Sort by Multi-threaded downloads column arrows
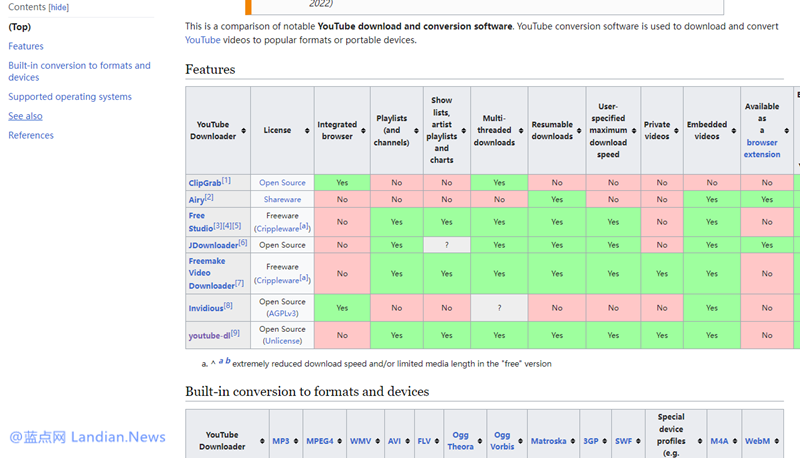The height and width of the screenshot is (458, 800). point(520,131)
